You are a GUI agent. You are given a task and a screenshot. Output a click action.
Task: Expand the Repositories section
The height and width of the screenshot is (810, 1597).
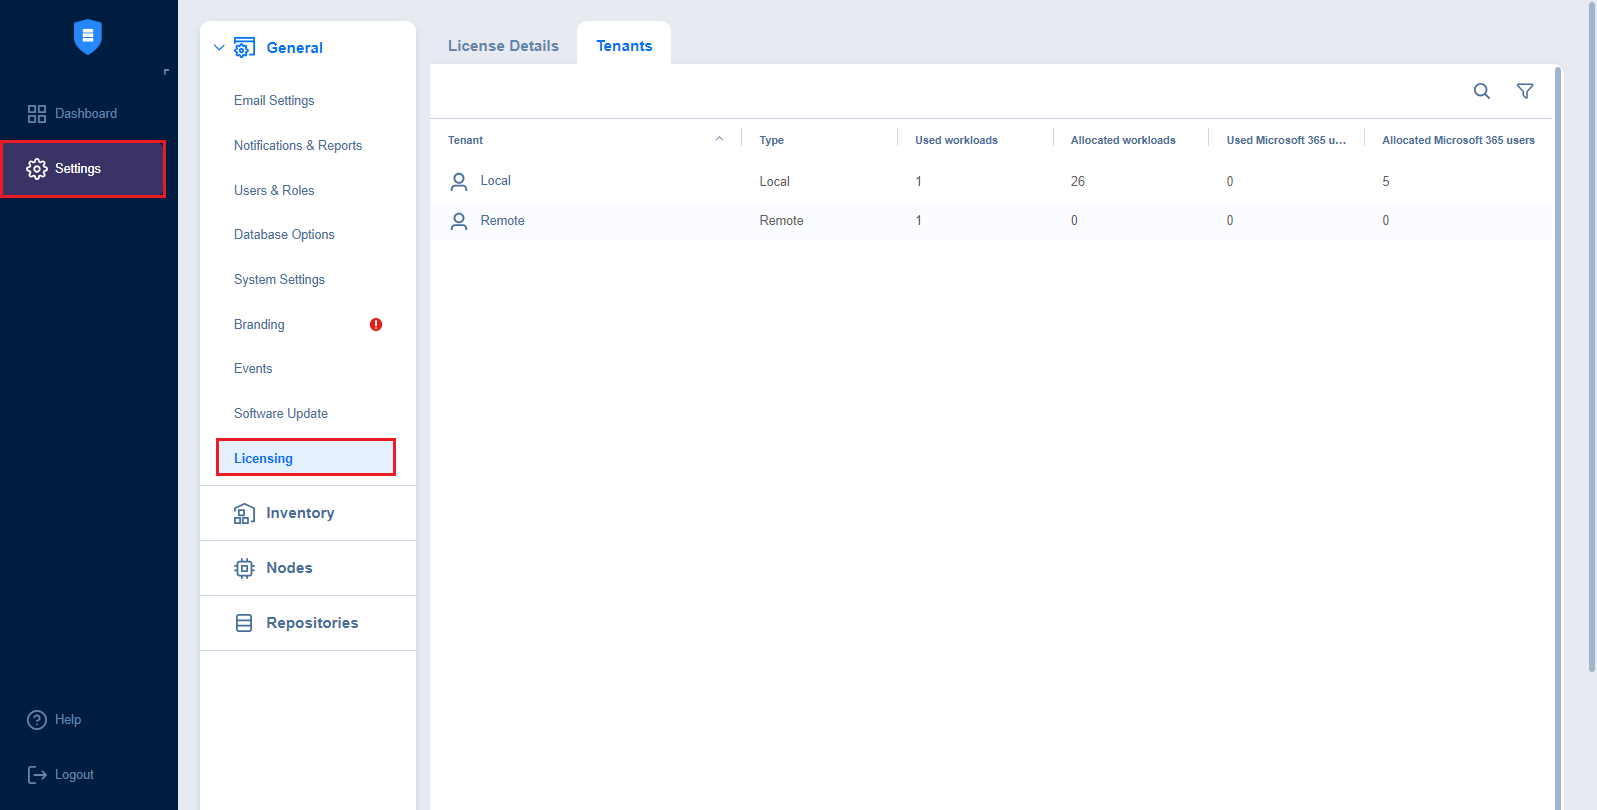click(311, 623)
